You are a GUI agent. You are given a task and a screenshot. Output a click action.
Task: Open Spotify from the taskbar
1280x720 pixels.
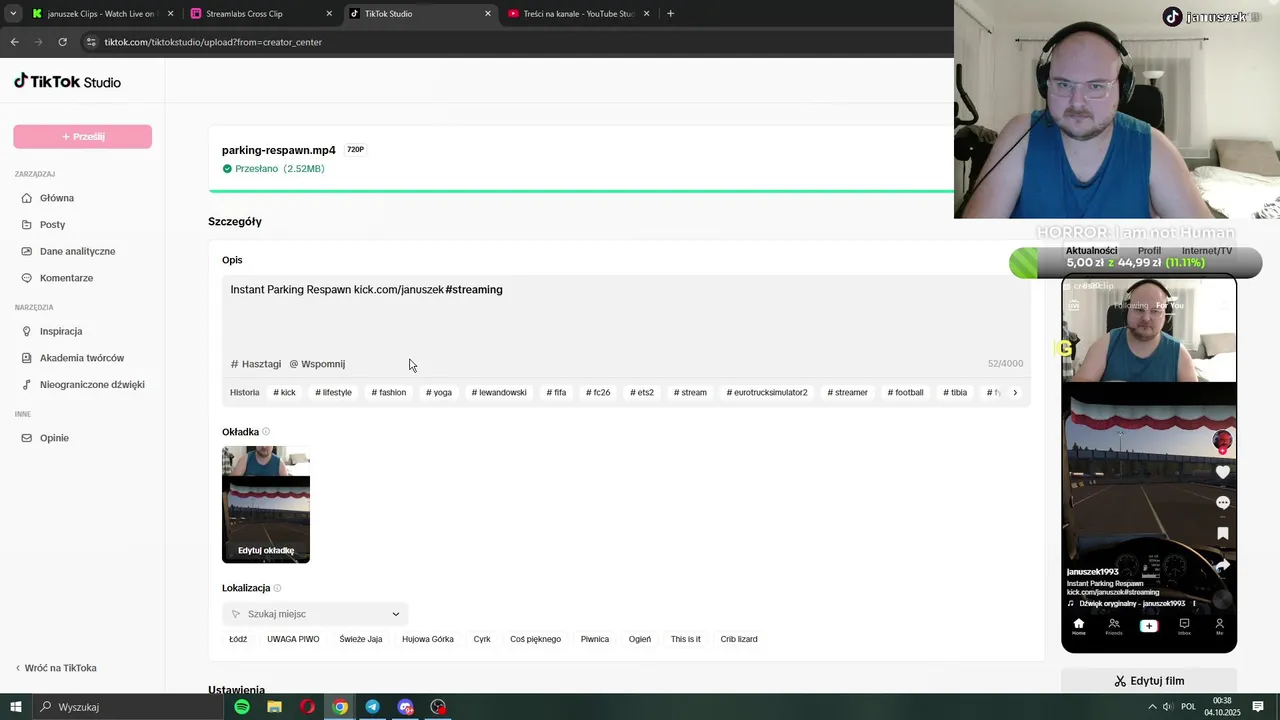tap(242, 707)
